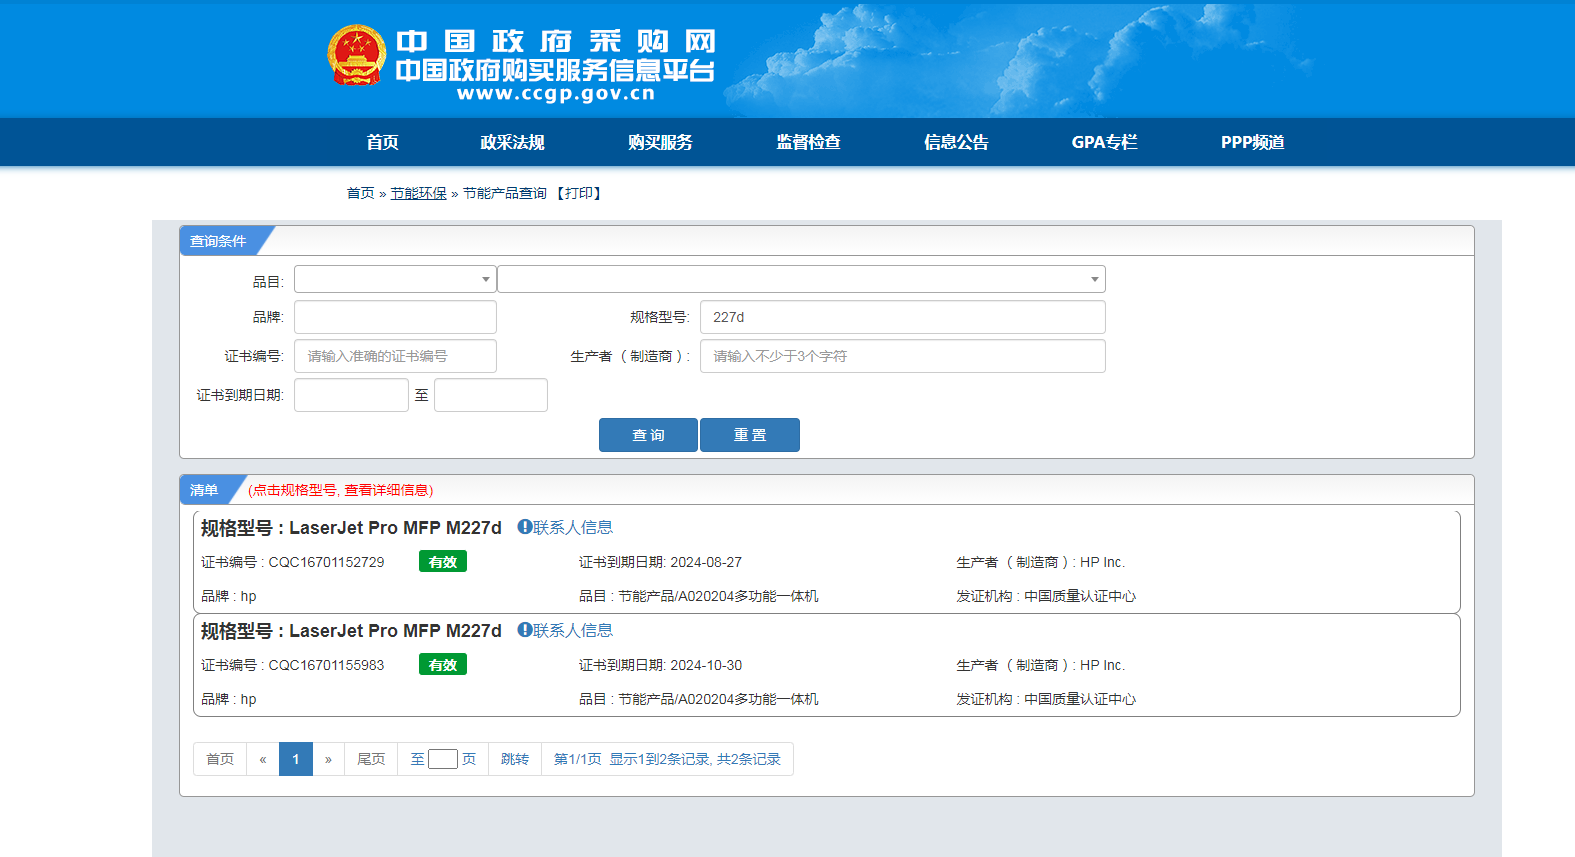Screen dimensions: 1575x857
Task: Click pagination 尾页 last-page button
Action: [x=371, y=759]
